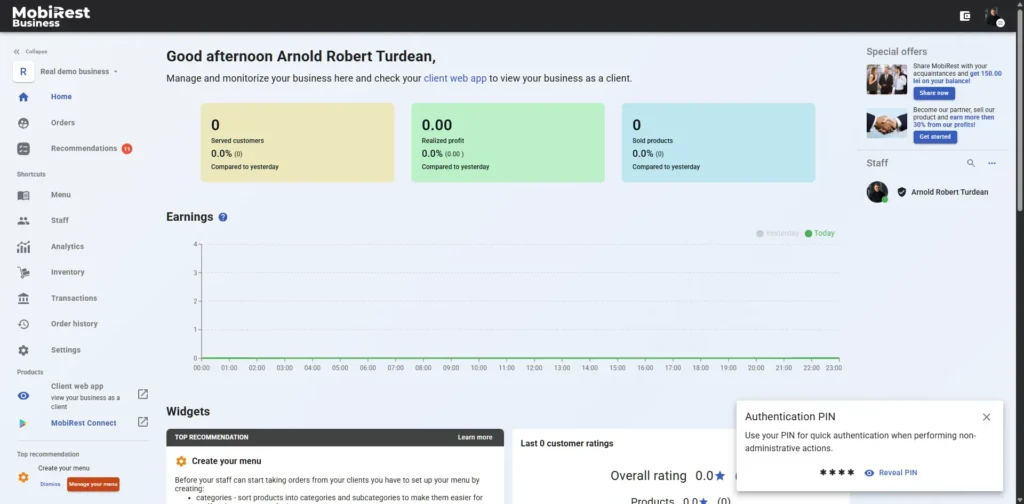
Task: Click the Analytics chart icon
Action: point(24,247)
